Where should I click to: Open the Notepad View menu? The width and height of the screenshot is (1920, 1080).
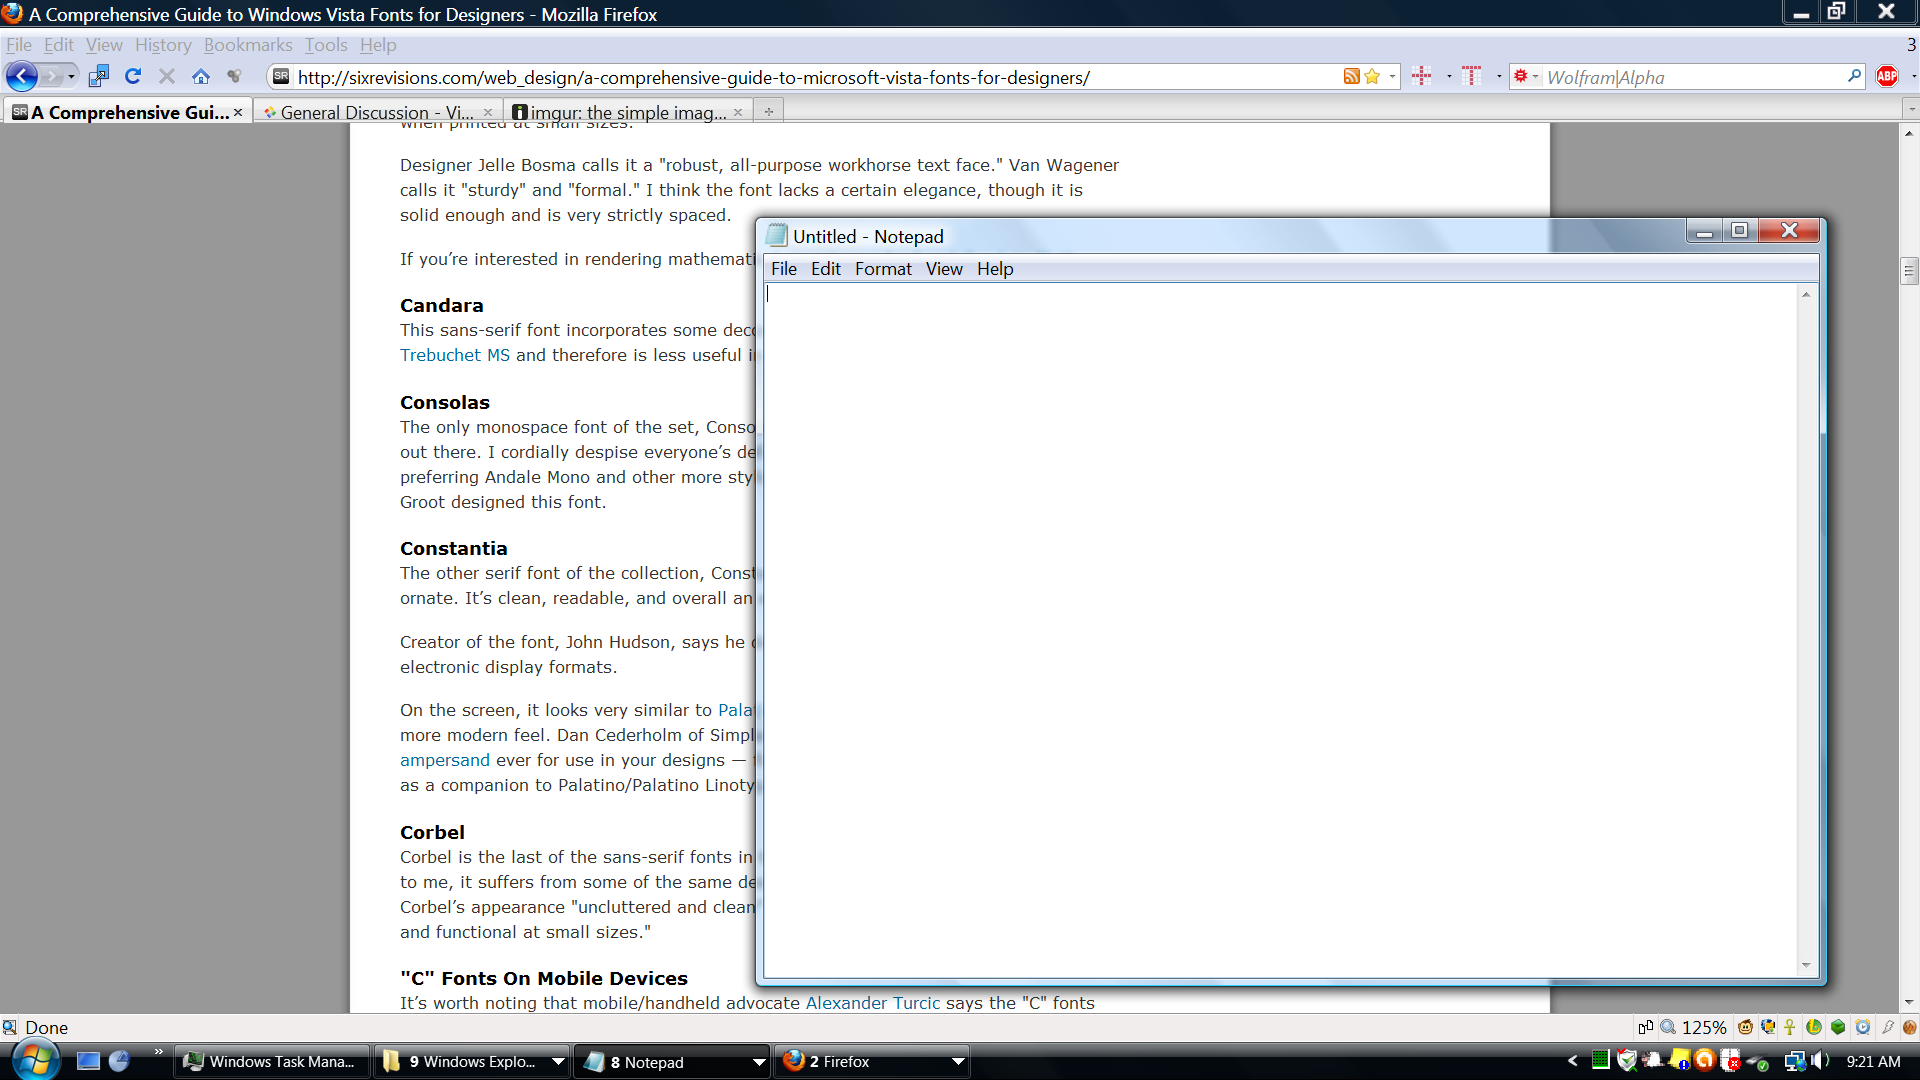[944, 269]
